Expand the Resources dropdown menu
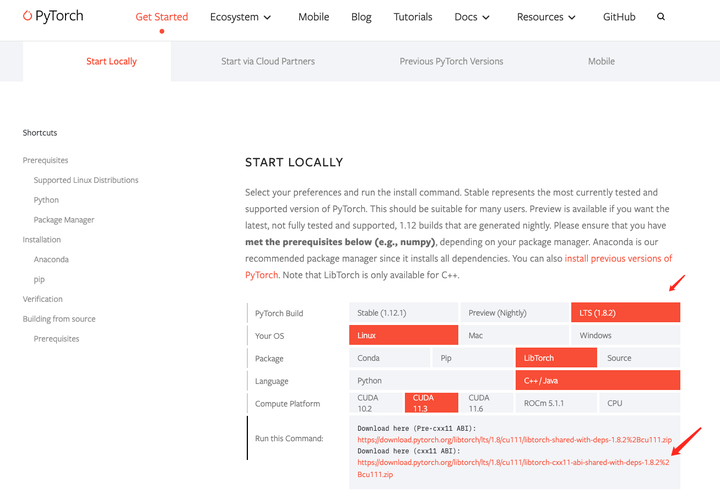 (x=545, y=17)
